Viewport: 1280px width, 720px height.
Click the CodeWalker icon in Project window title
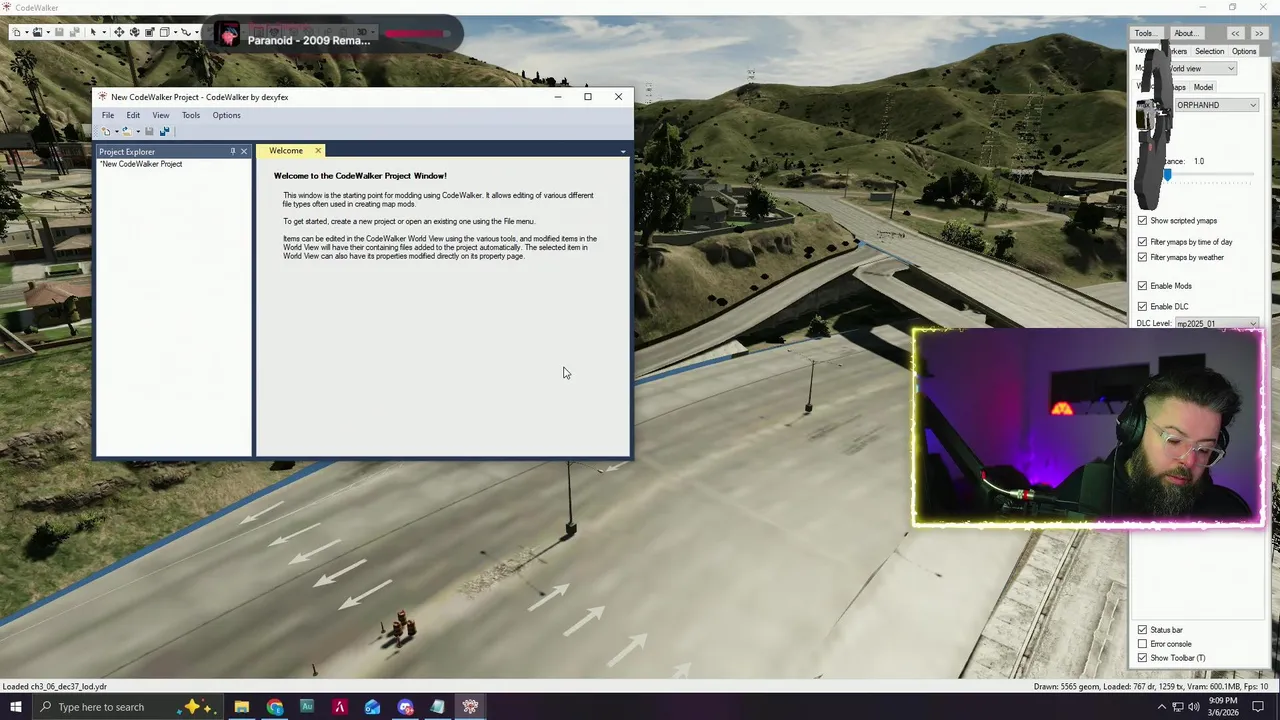[x=102, y=97]
